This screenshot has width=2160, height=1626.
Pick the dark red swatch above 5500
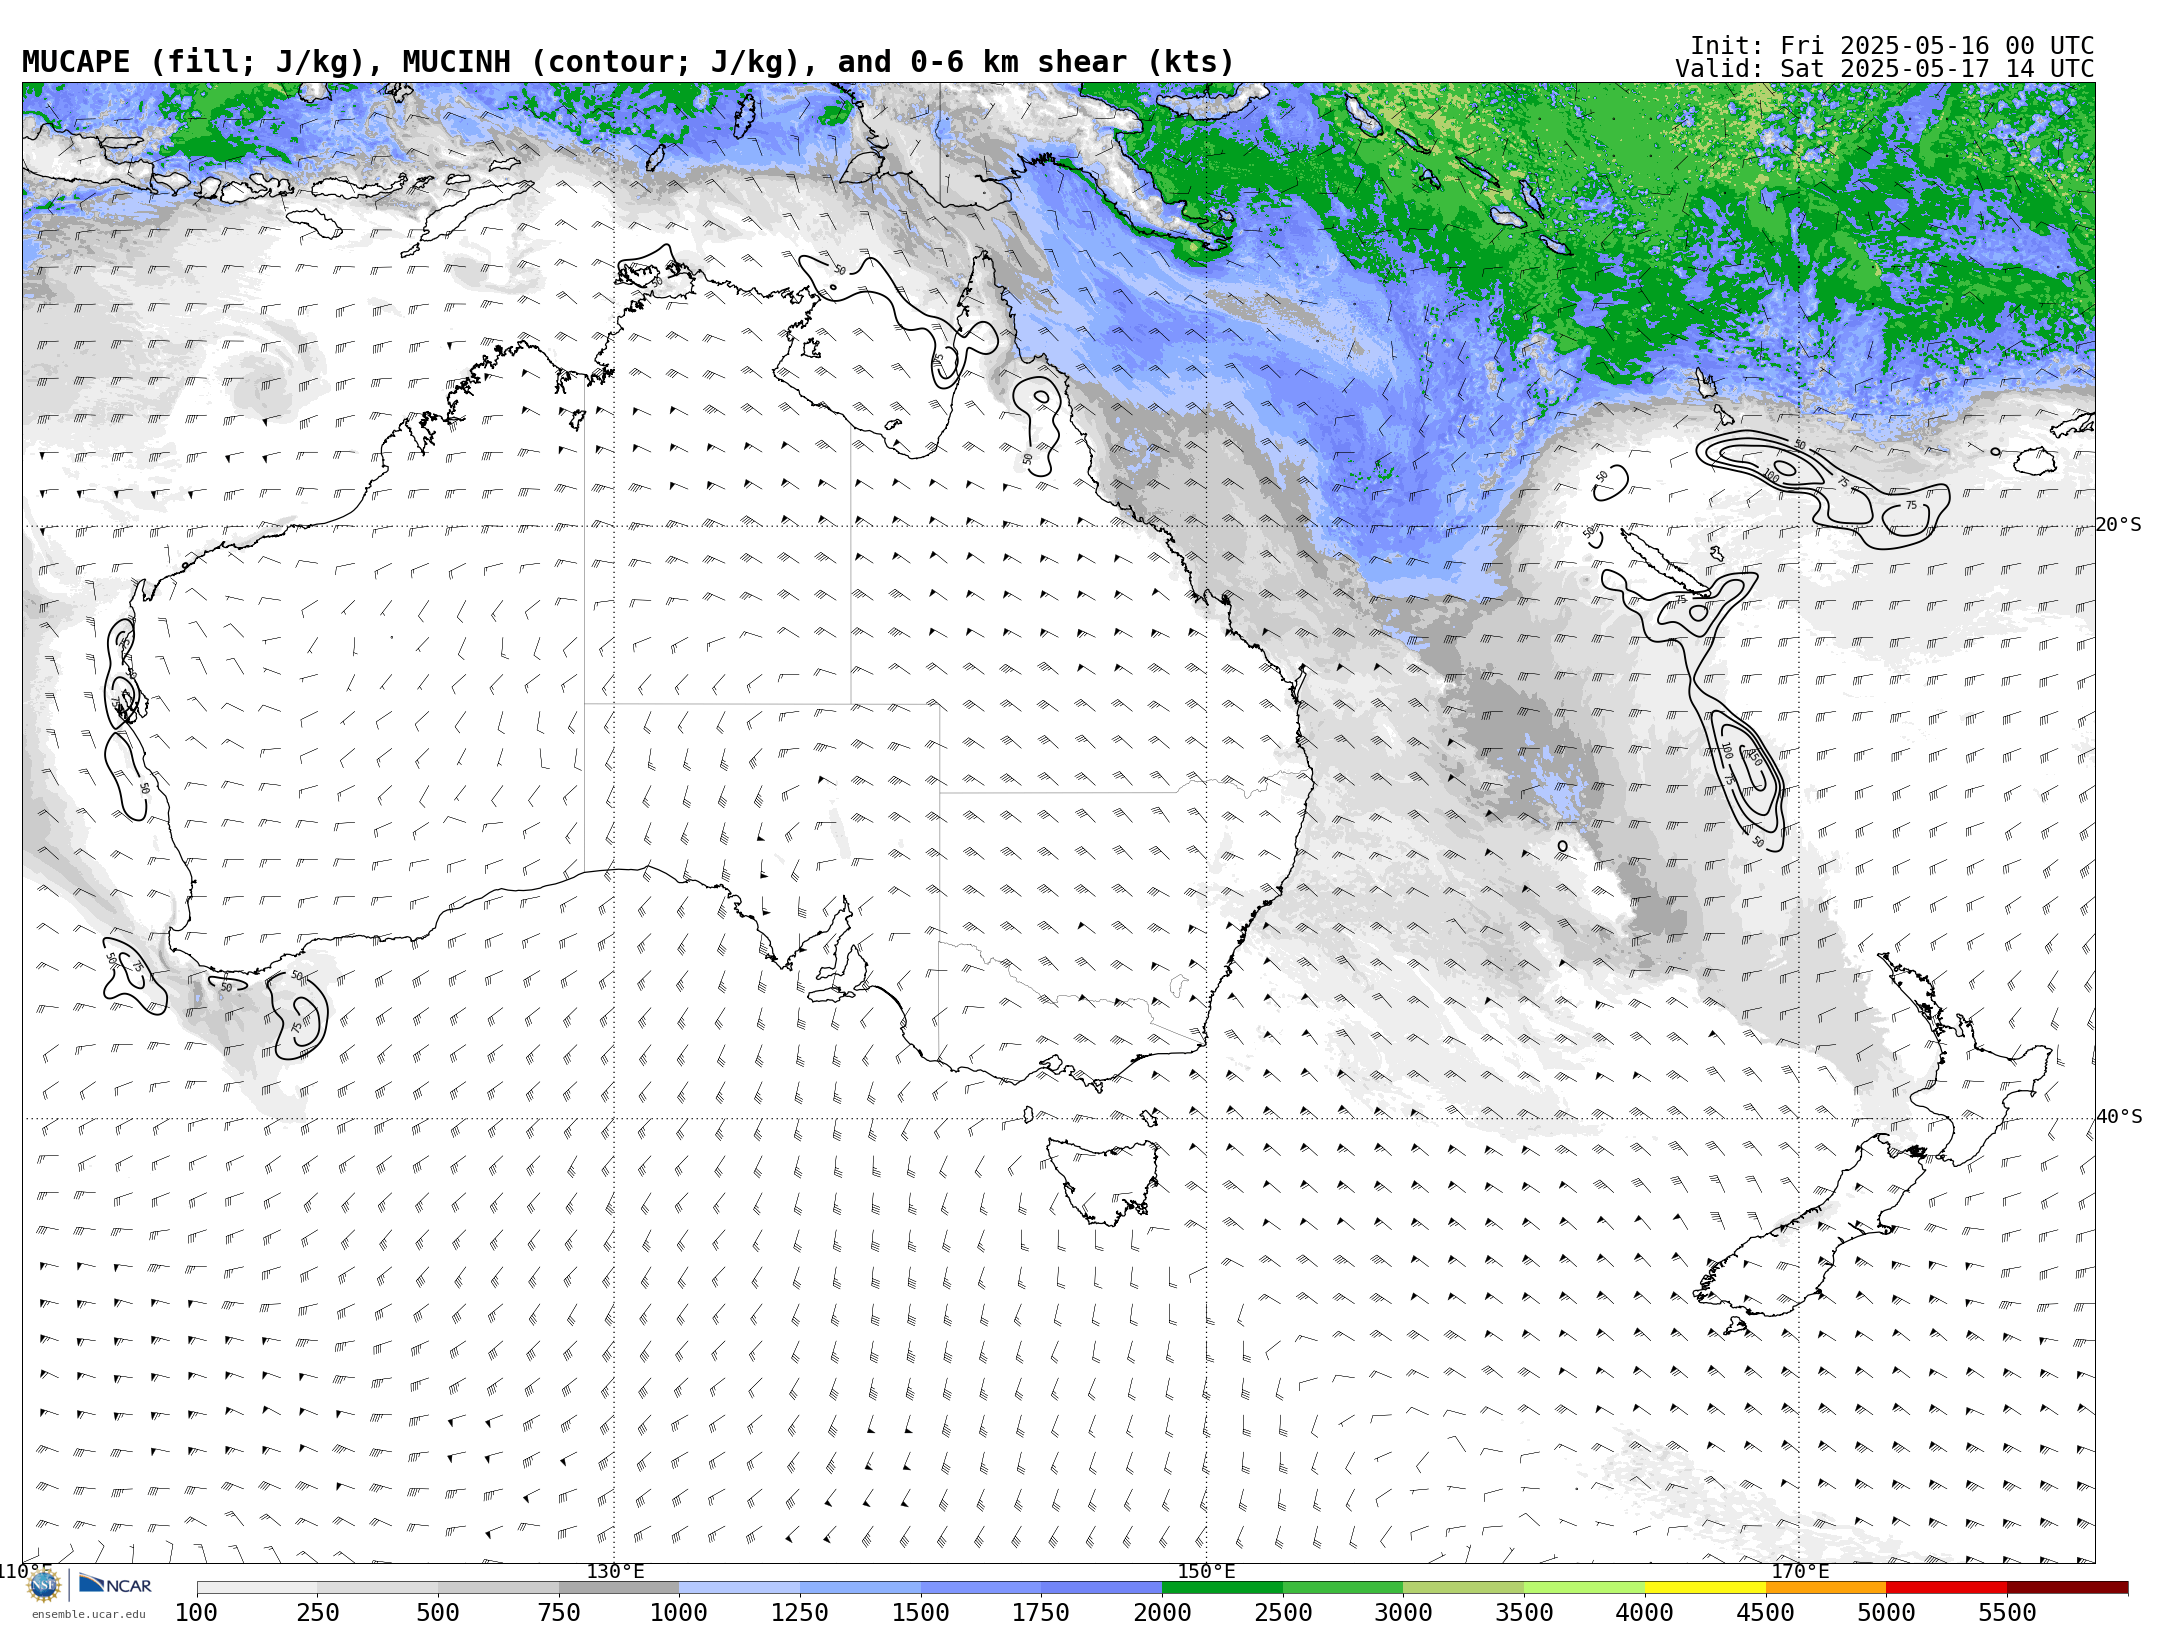click(x=2067, y=1588)
